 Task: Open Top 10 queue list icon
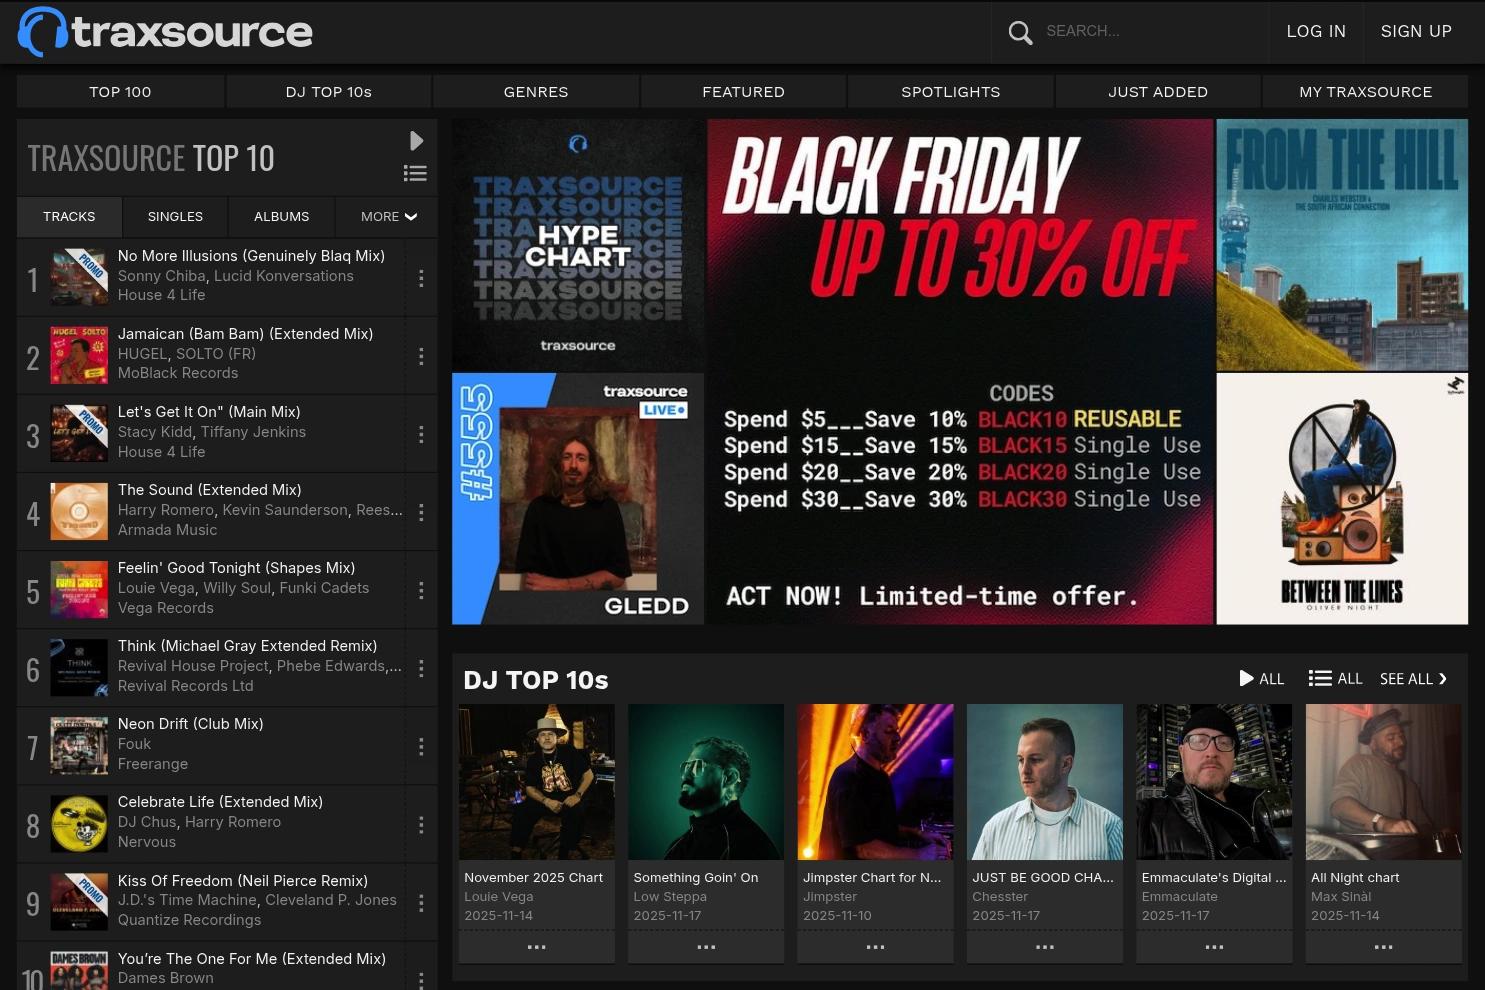(415, 173)
